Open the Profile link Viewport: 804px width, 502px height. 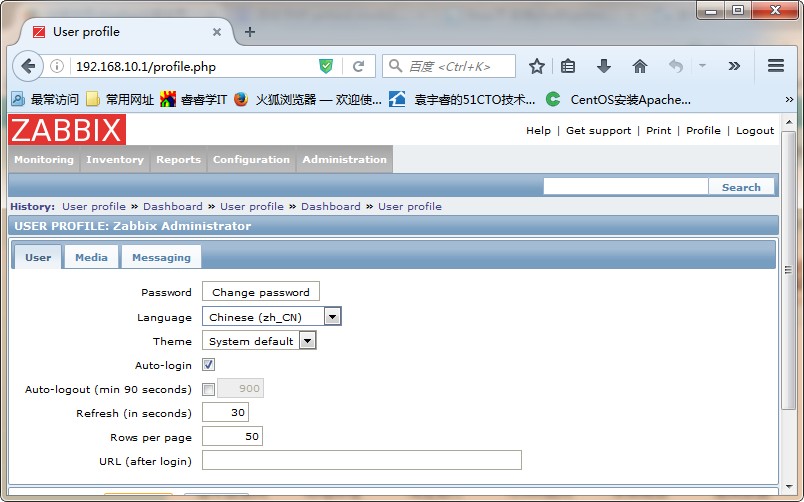pos(703,130)
